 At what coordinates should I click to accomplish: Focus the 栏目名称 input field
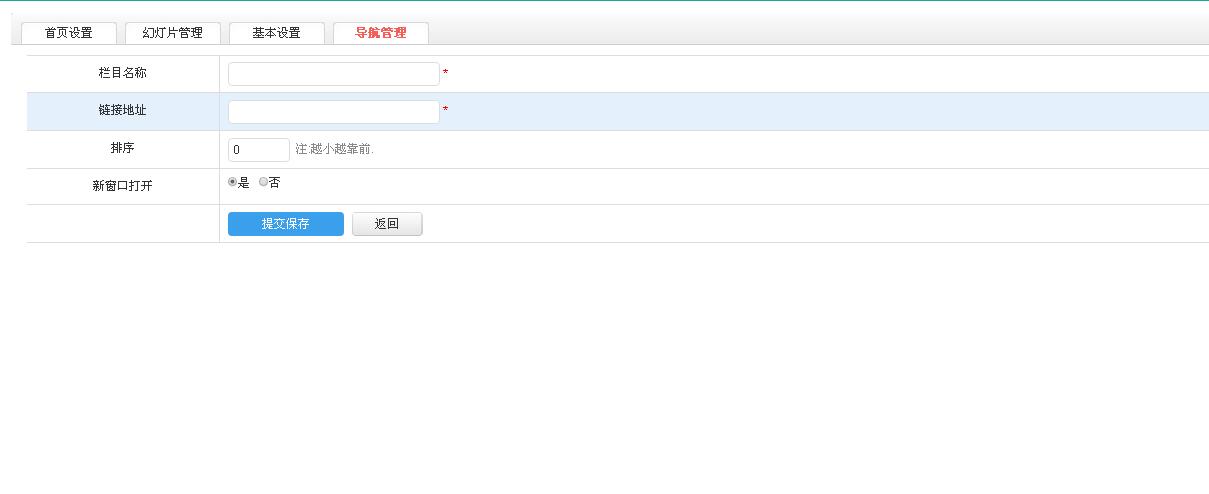pyautogui.click(x=334, y=74)
